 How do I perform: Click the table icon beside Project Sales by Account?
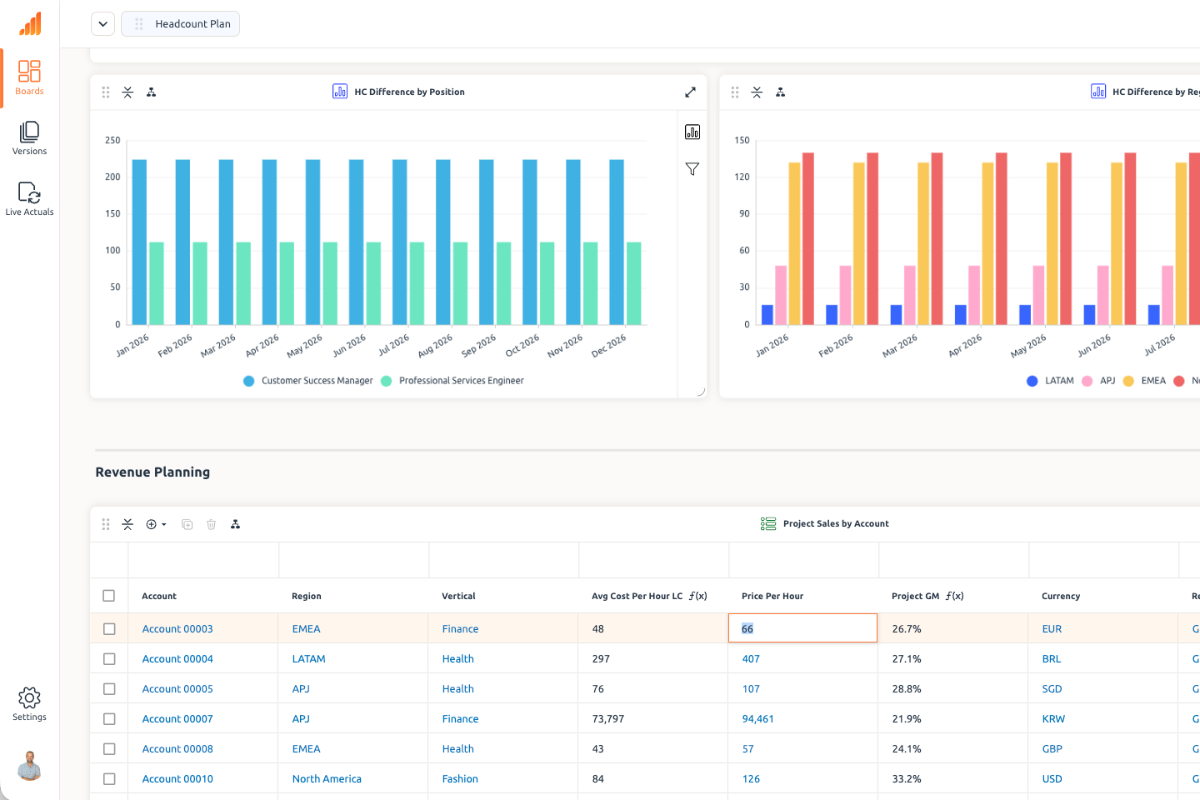click(769, 523)
